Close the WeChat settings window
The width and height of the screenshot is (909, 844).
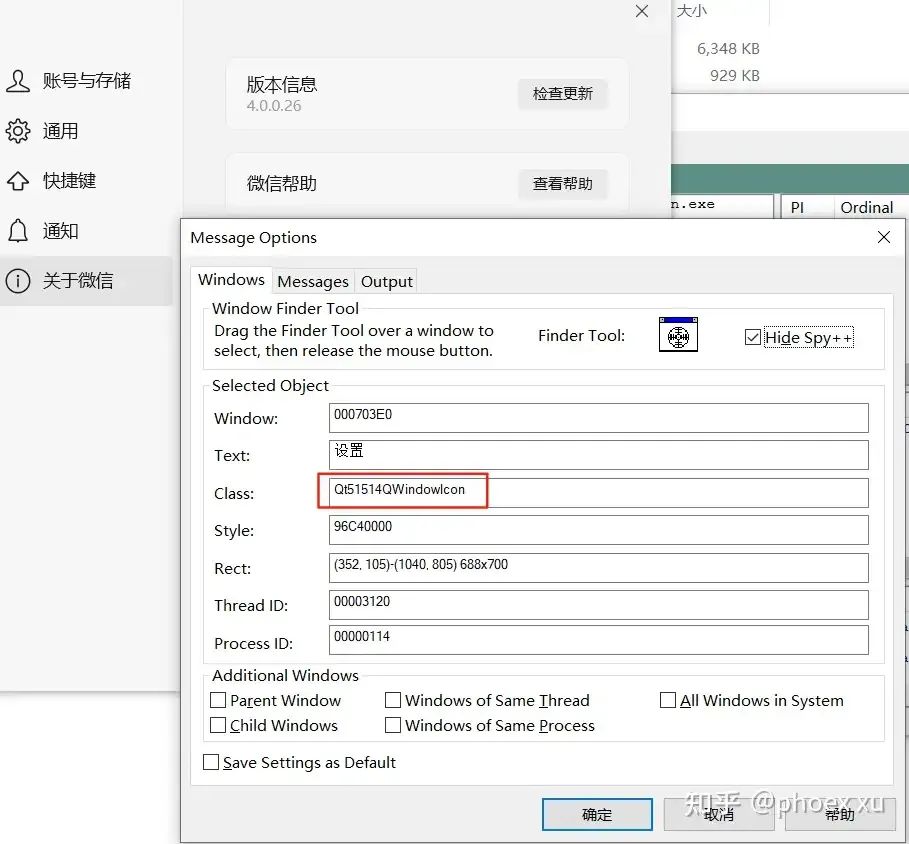642,11
